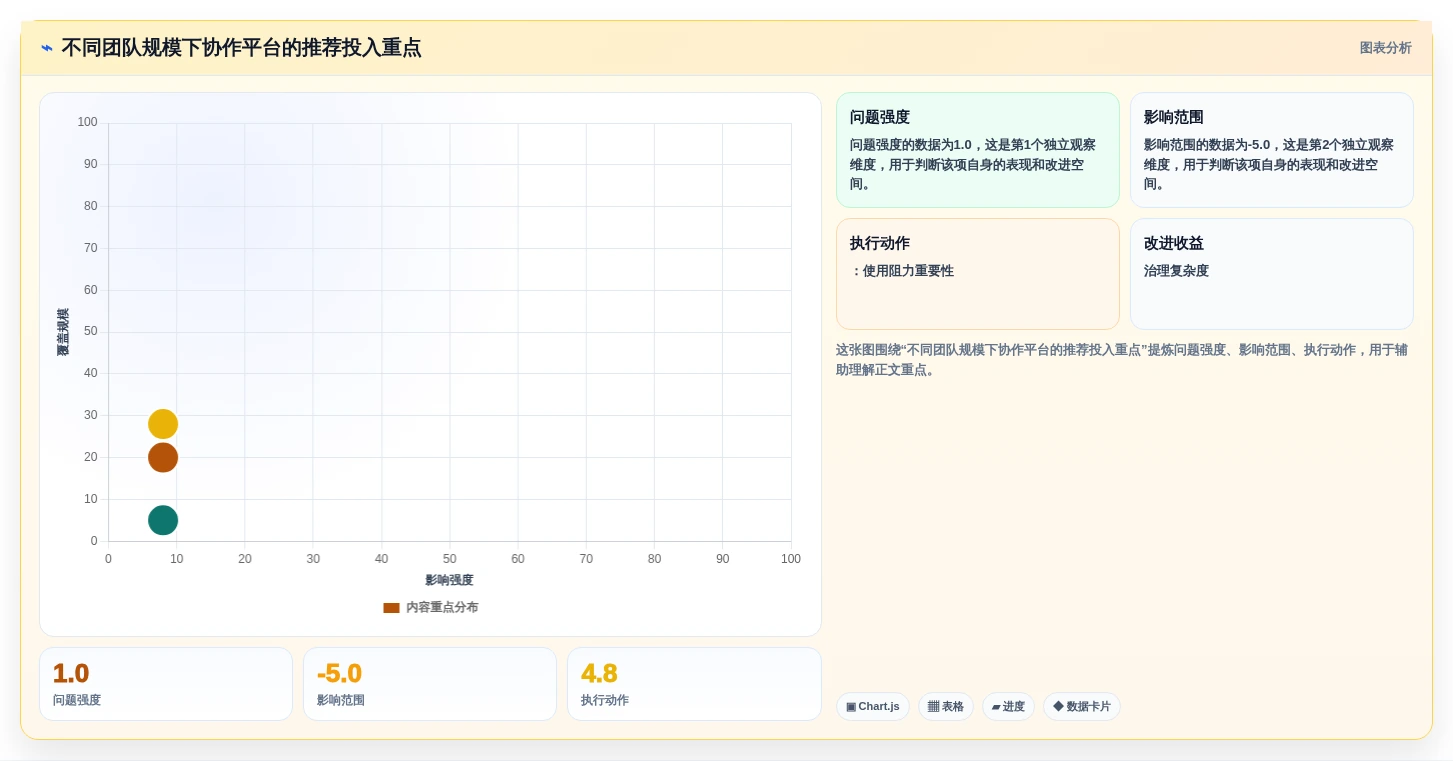The height and width of the screenshot is (761, 1453).
Task: Click the Chart.js tag
Action: click(873, 706)
